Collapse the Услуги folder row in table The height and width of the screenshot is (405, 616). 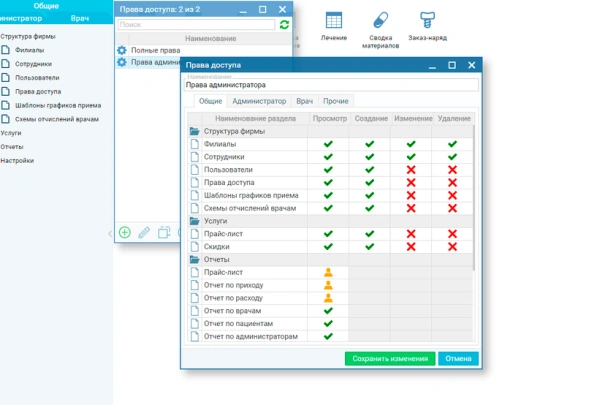195,220
